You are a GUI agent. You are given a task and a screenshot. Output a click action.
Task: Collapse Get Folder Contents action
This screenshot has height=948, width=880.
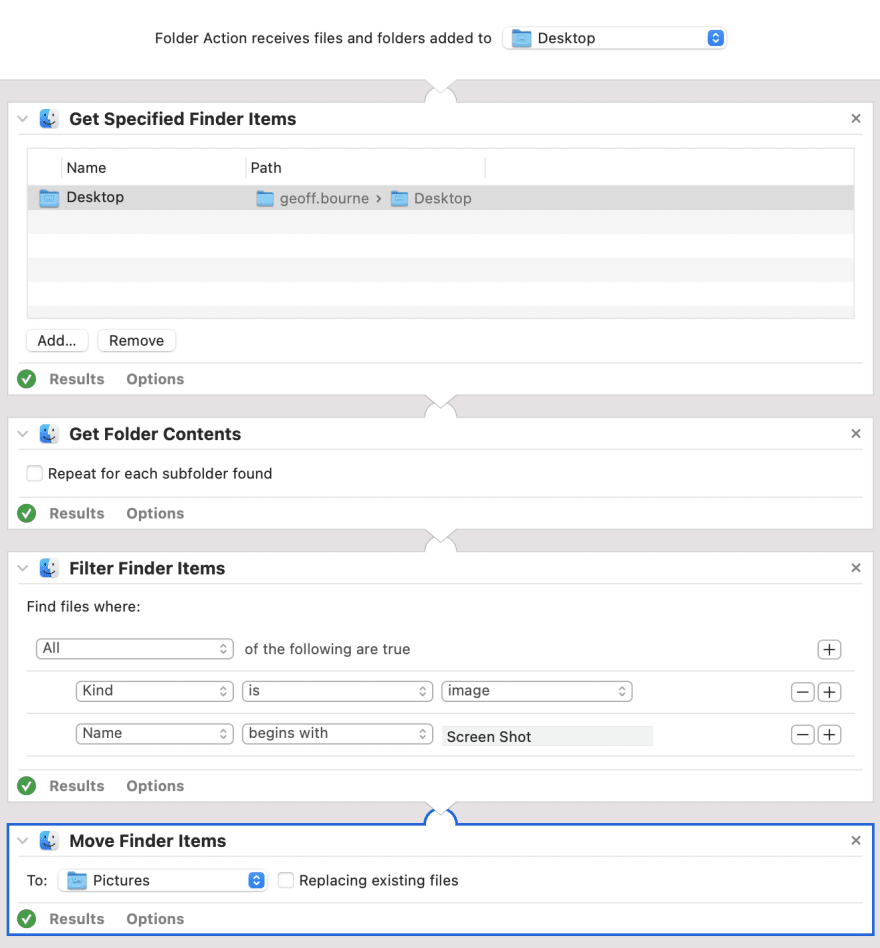[23, 433]
